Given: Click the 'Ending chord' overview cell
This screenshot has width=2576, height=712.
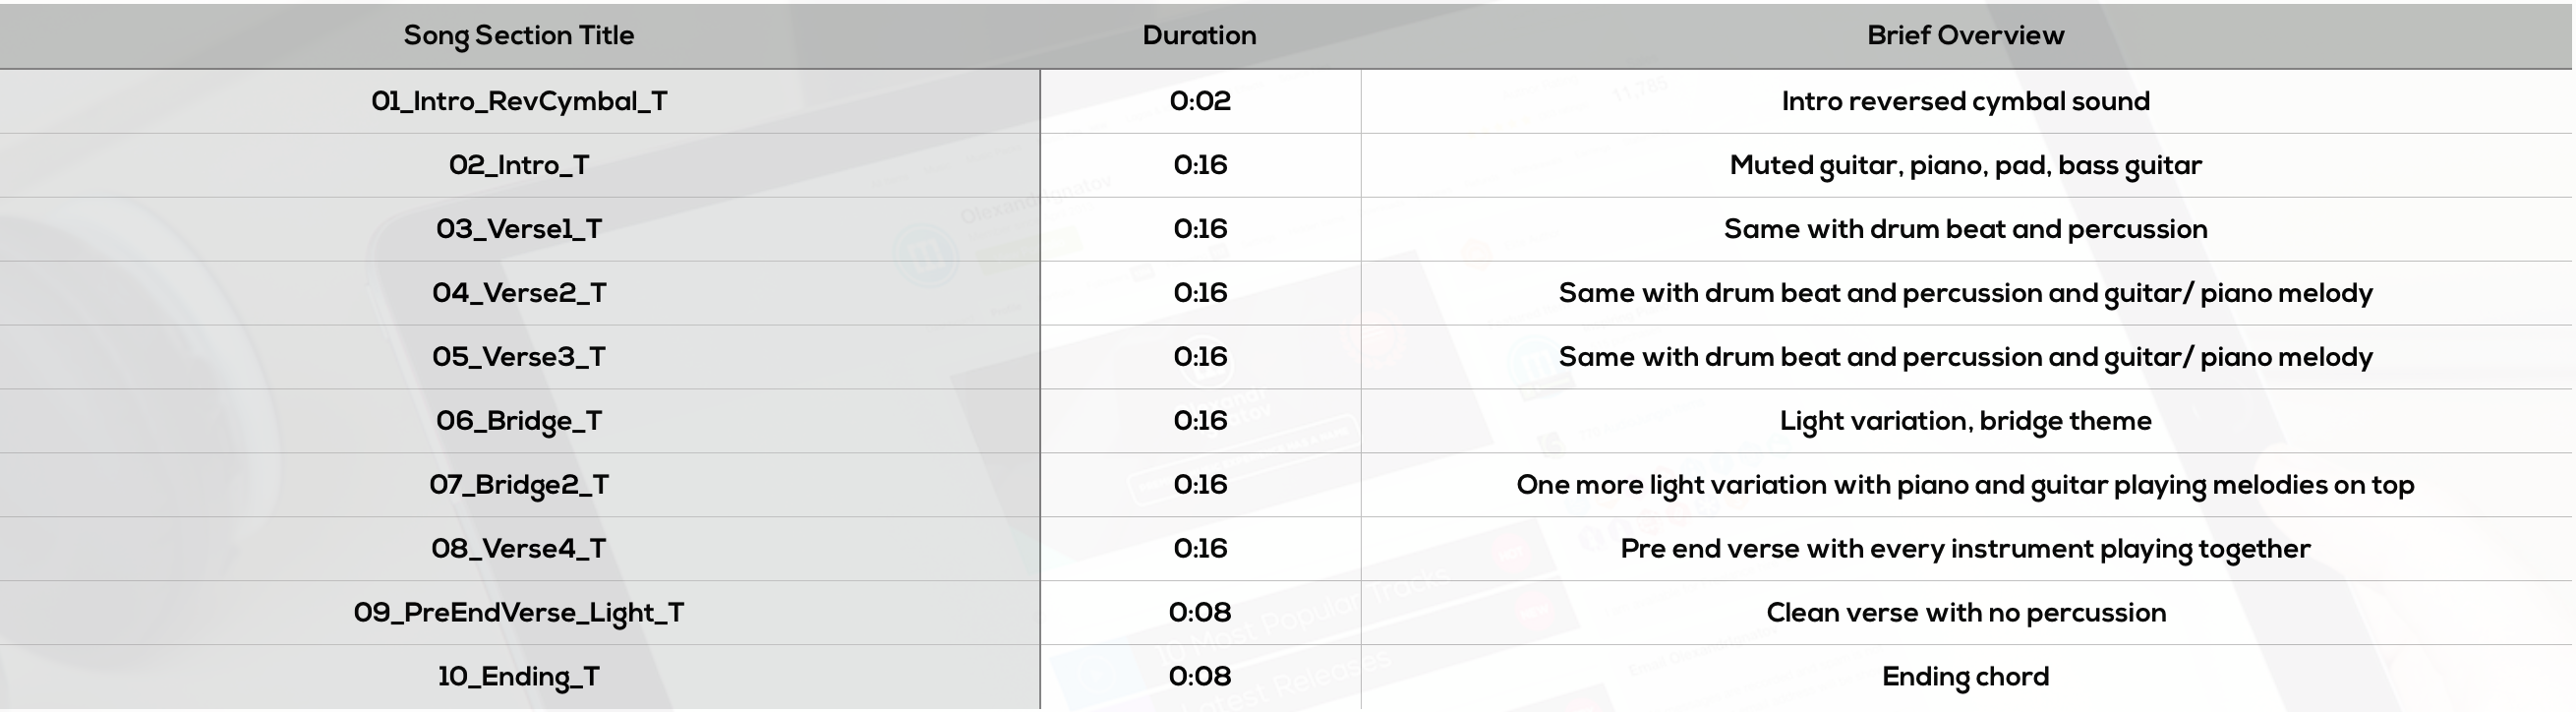Looking at the screenshot, I should (1965, 677).
